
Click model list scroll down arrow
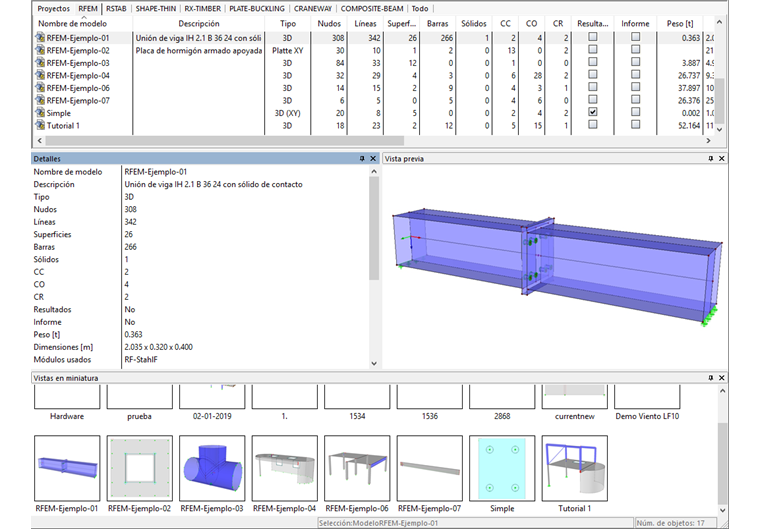point(719,129)
